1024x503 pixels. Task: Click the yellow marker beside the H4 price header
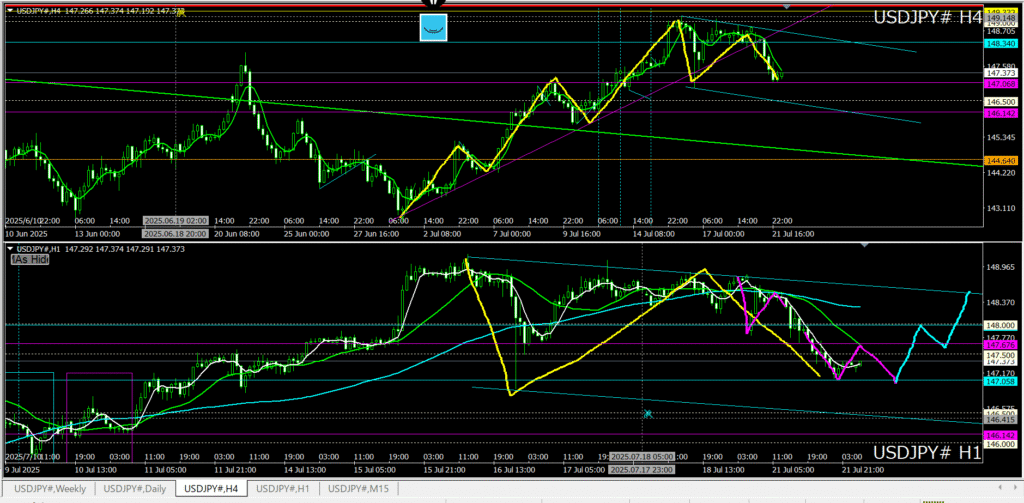[x=180, y=11]
